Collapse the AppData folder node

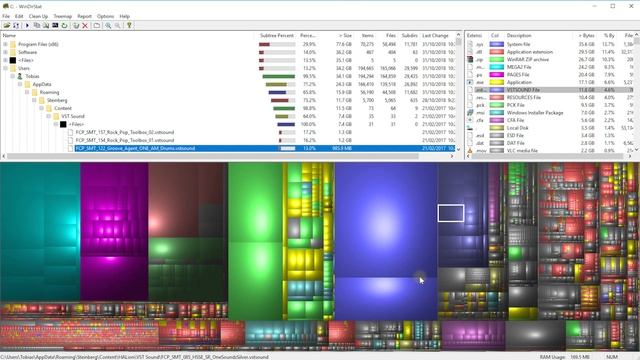tap(20, 84)
